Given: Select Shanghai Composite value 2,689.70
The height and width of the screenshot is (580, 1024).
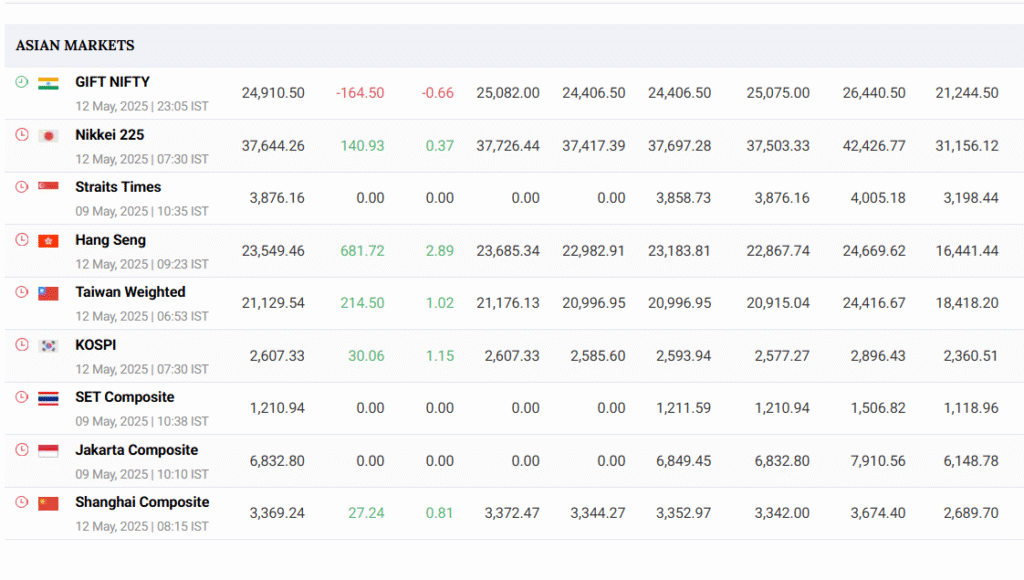Looking at the screenshot, I should [970, 513].
